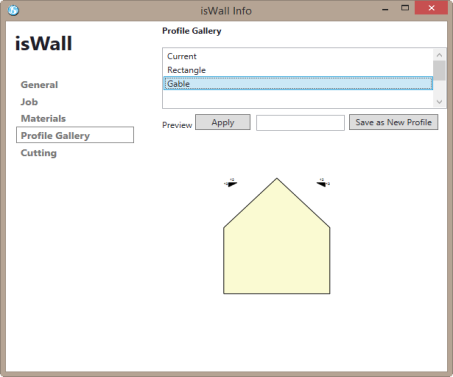Click the Apply button

pyautogui.click(x=223, y=122)
